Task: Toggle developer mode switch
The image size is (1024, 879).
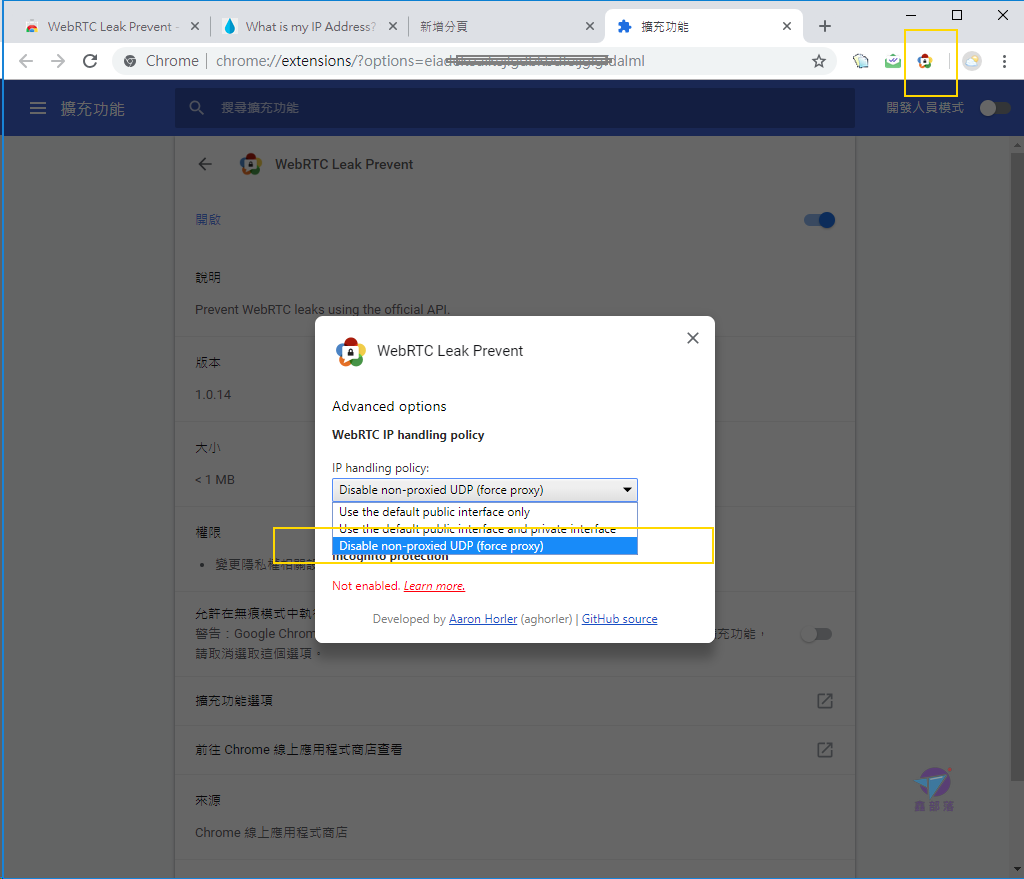Action: tap(995, 108)
